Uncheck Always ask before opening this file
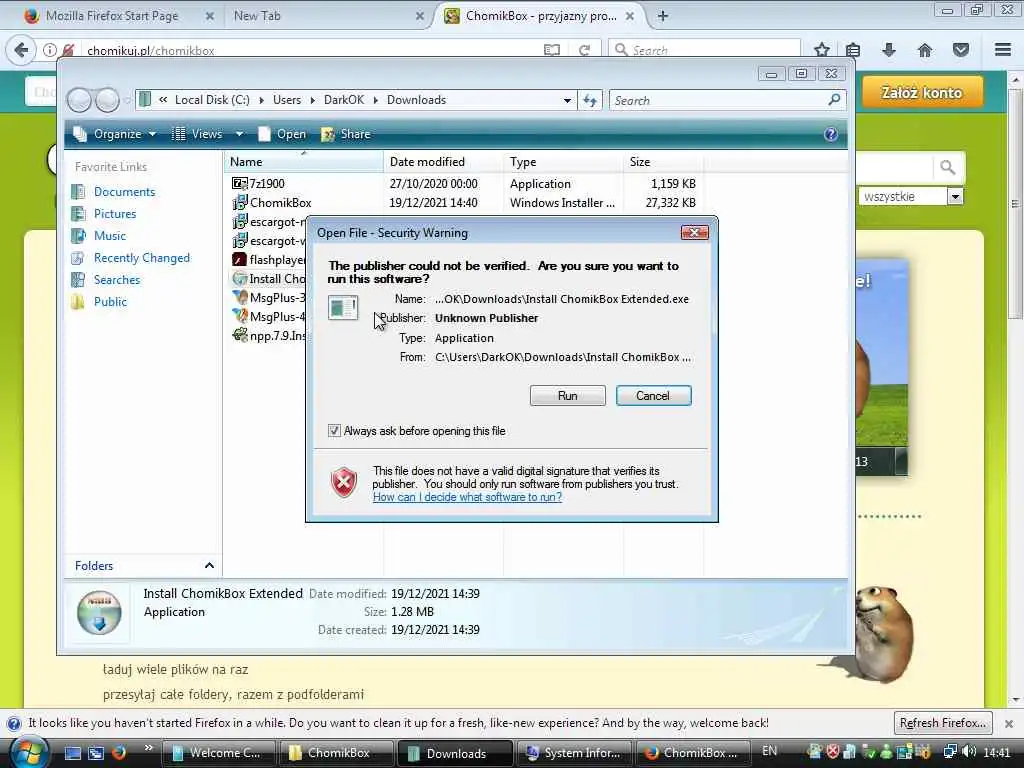 point(334,431)
